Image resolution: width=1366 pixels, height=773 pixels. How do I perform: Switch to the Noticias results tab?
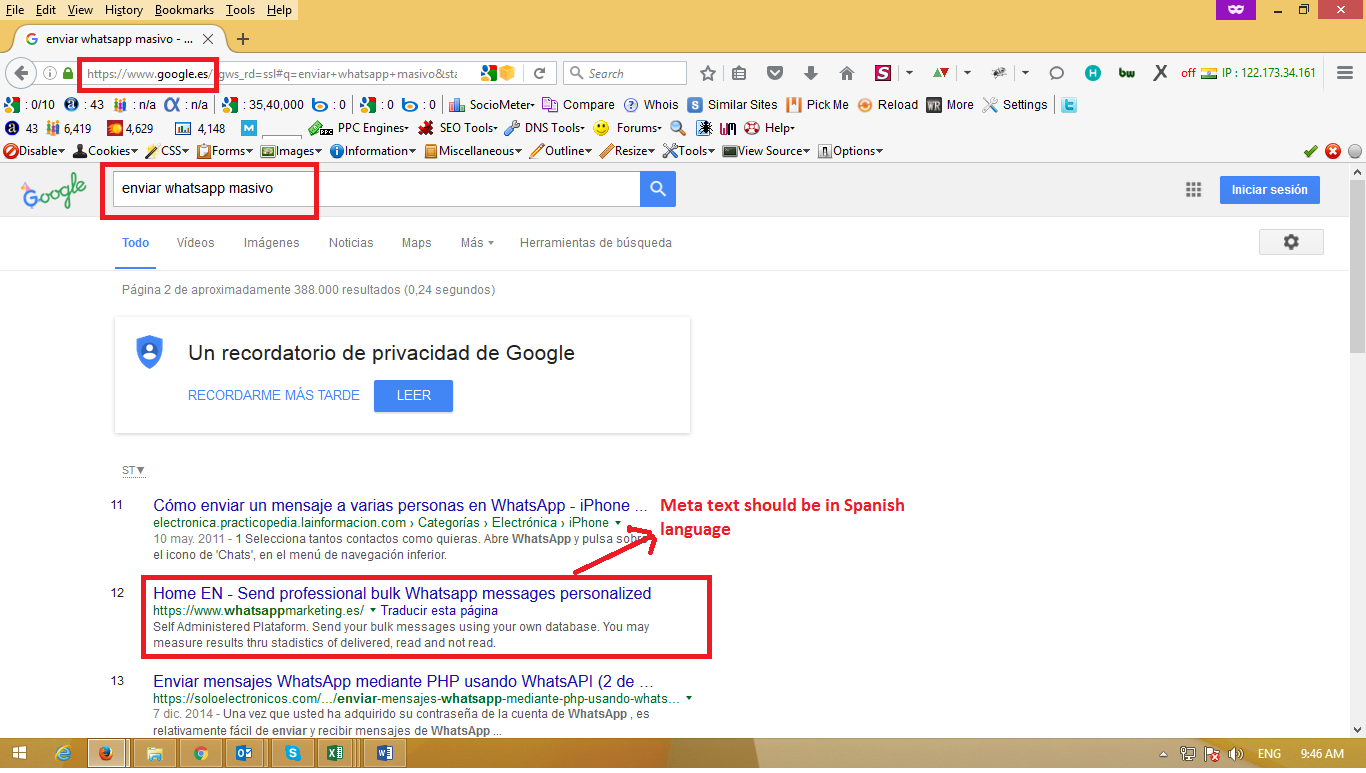351,243
